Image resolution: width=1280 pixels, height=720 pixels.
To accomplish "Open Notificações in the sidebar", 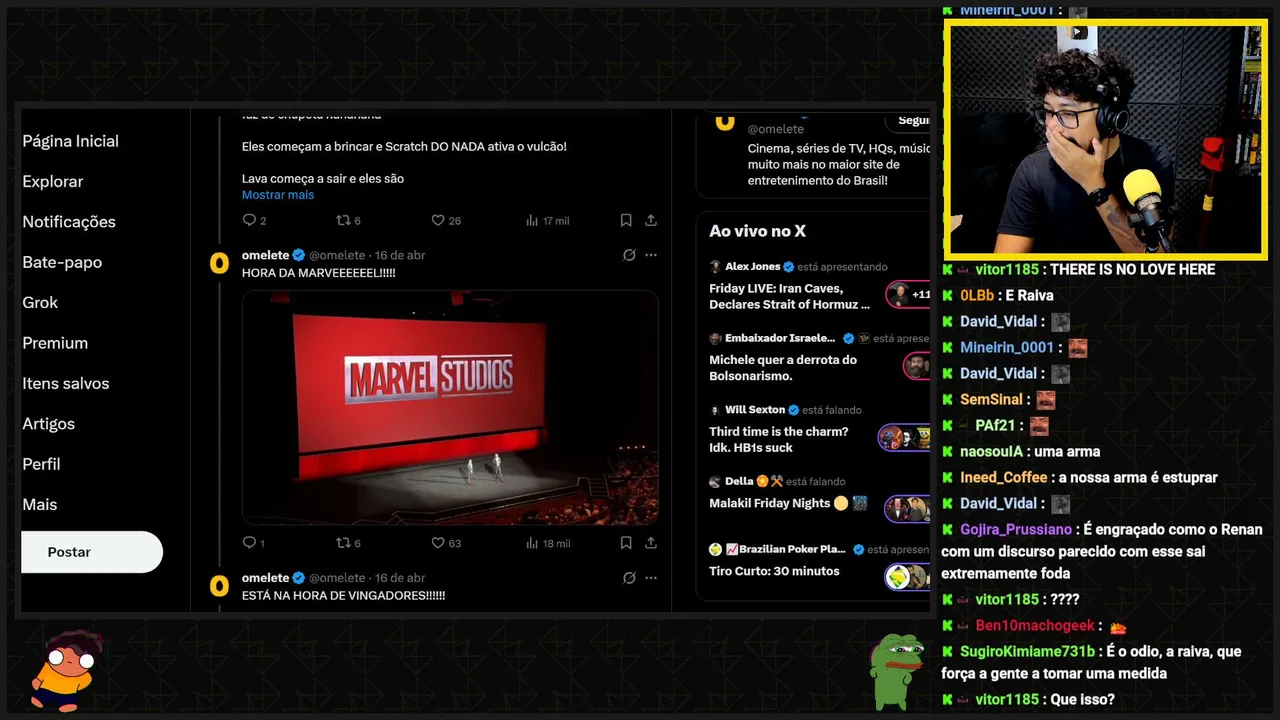I will [69, 222].
